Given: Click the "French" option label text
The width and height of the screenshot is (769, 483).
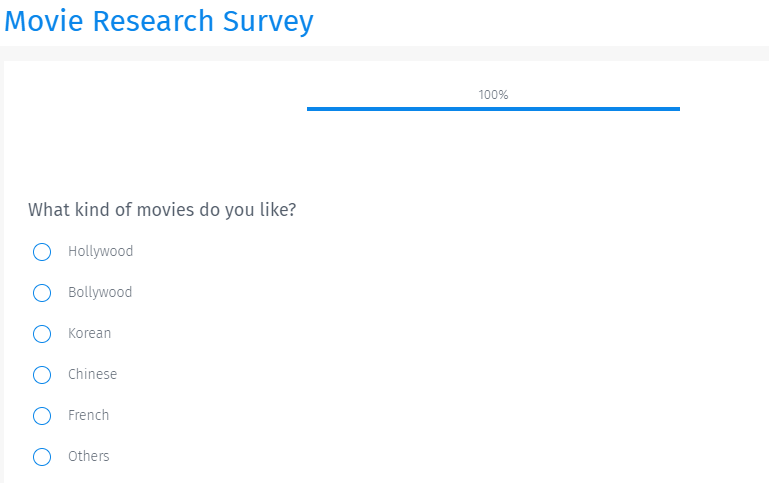Looking at the screenshot, I should coord(88,416).
